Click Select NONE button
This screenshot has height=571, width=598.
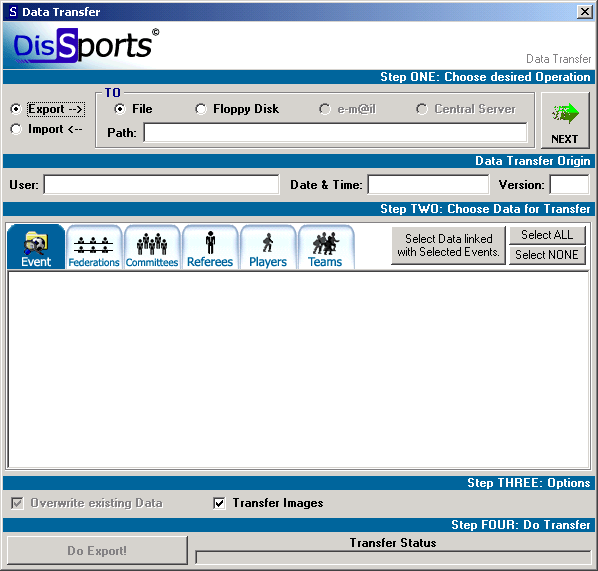[547, 254]
